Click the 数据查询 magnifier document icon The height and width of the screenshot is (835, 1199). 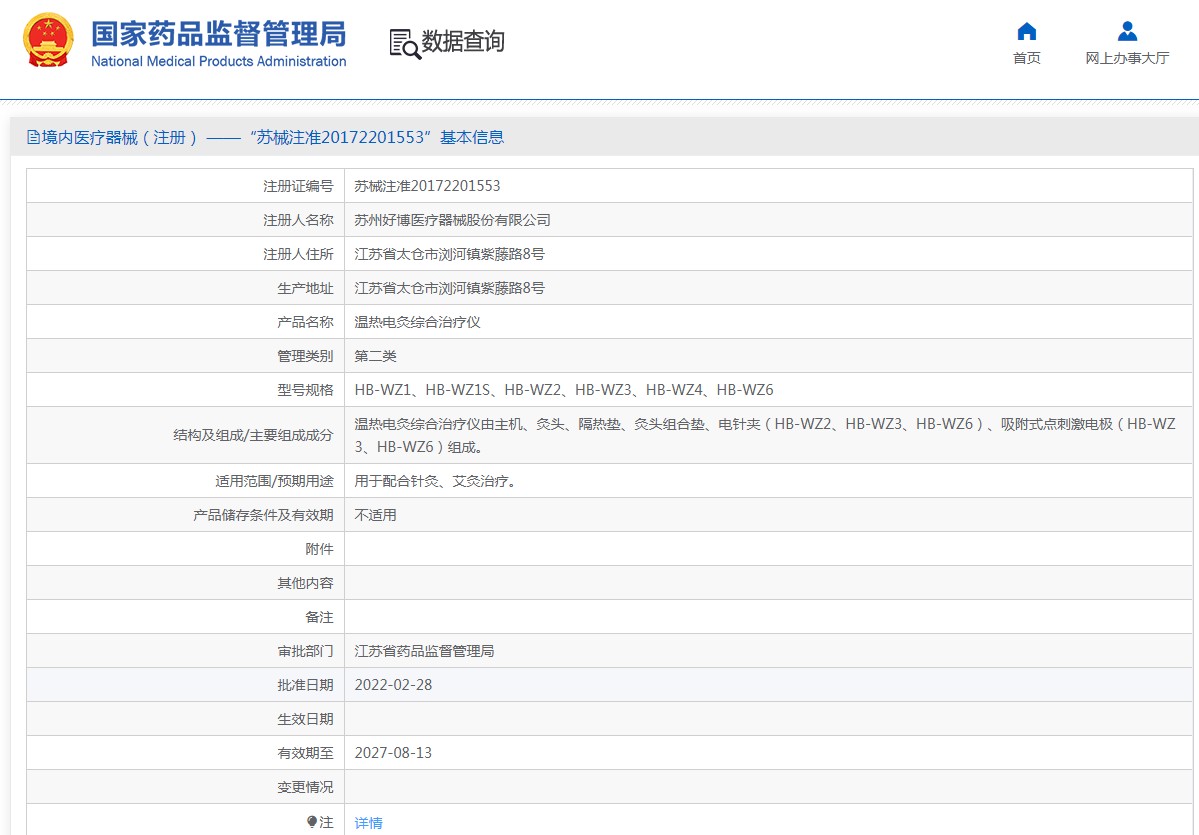tap(405, 44)
